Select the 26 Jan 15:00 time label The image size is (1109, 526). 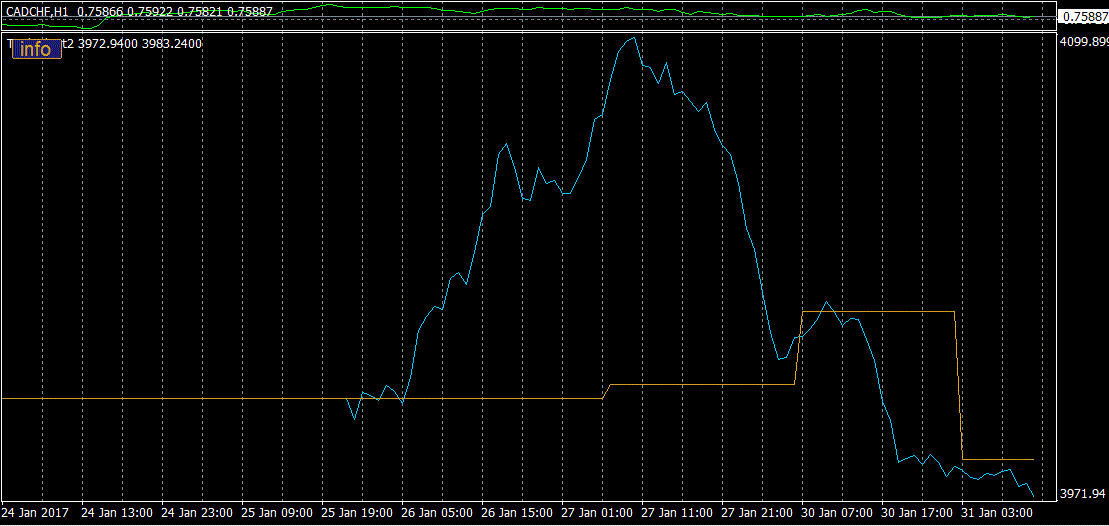tap(517, 512)
